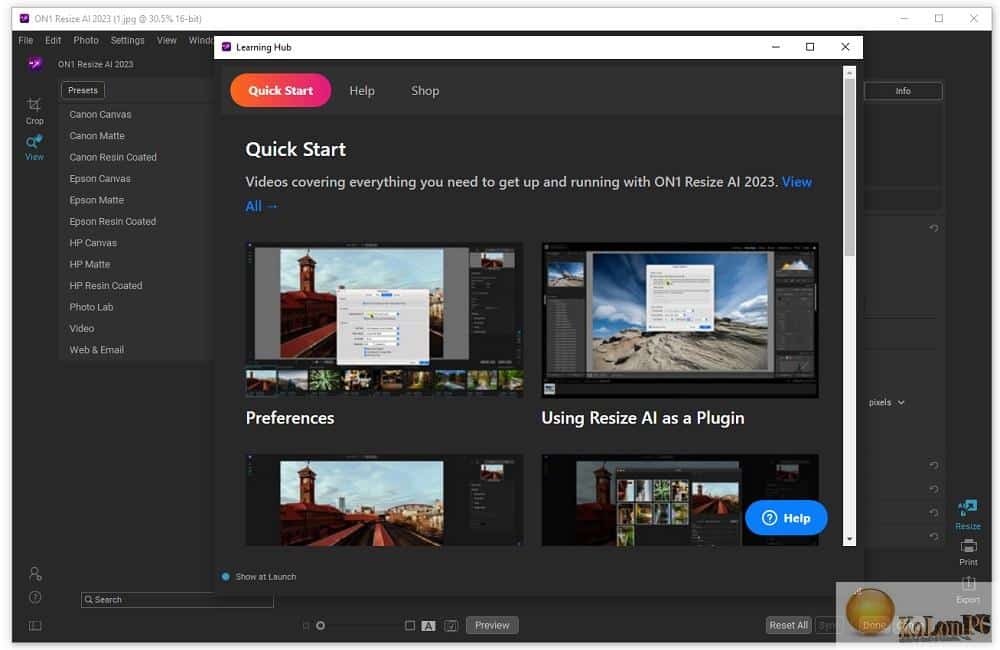This screenshot has width=1000, height=650.
Task: Expand the Web & Email preset category
Action: (x=97, y=350)
